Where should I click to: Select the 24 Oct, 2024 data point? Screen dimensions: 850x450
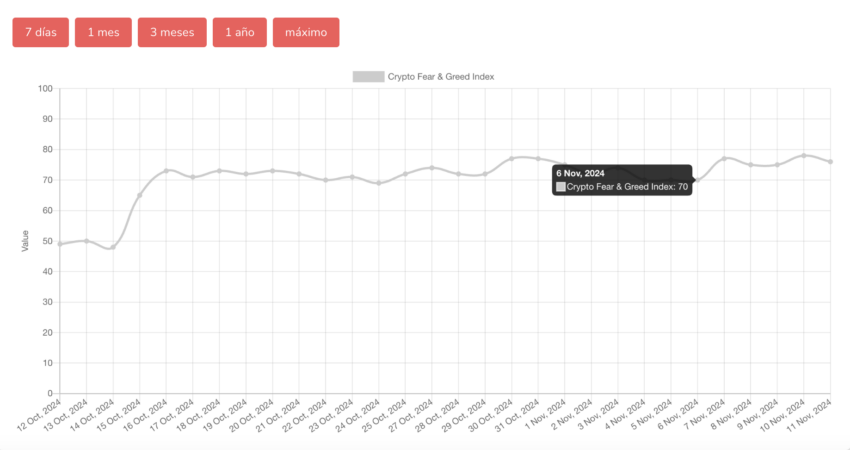click(378, 183)
